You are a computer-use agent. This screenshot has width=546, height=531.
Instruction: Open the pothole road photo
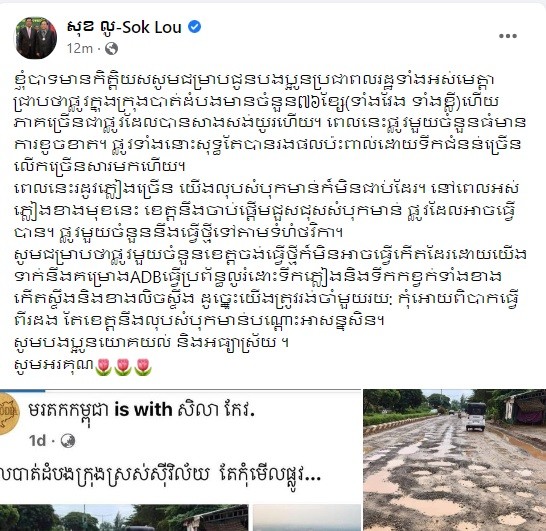click(454, 460)
